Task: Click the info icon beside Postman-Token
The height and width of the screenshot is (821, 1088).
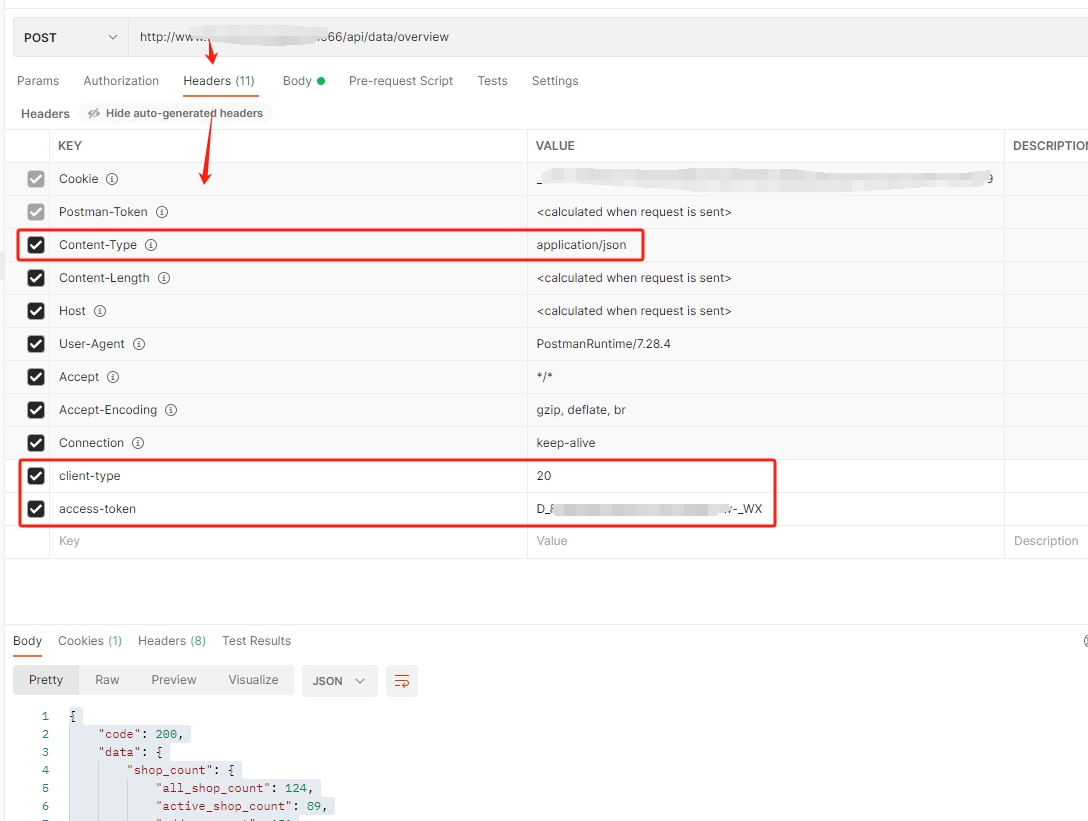Action: click(x=162, y=212)
